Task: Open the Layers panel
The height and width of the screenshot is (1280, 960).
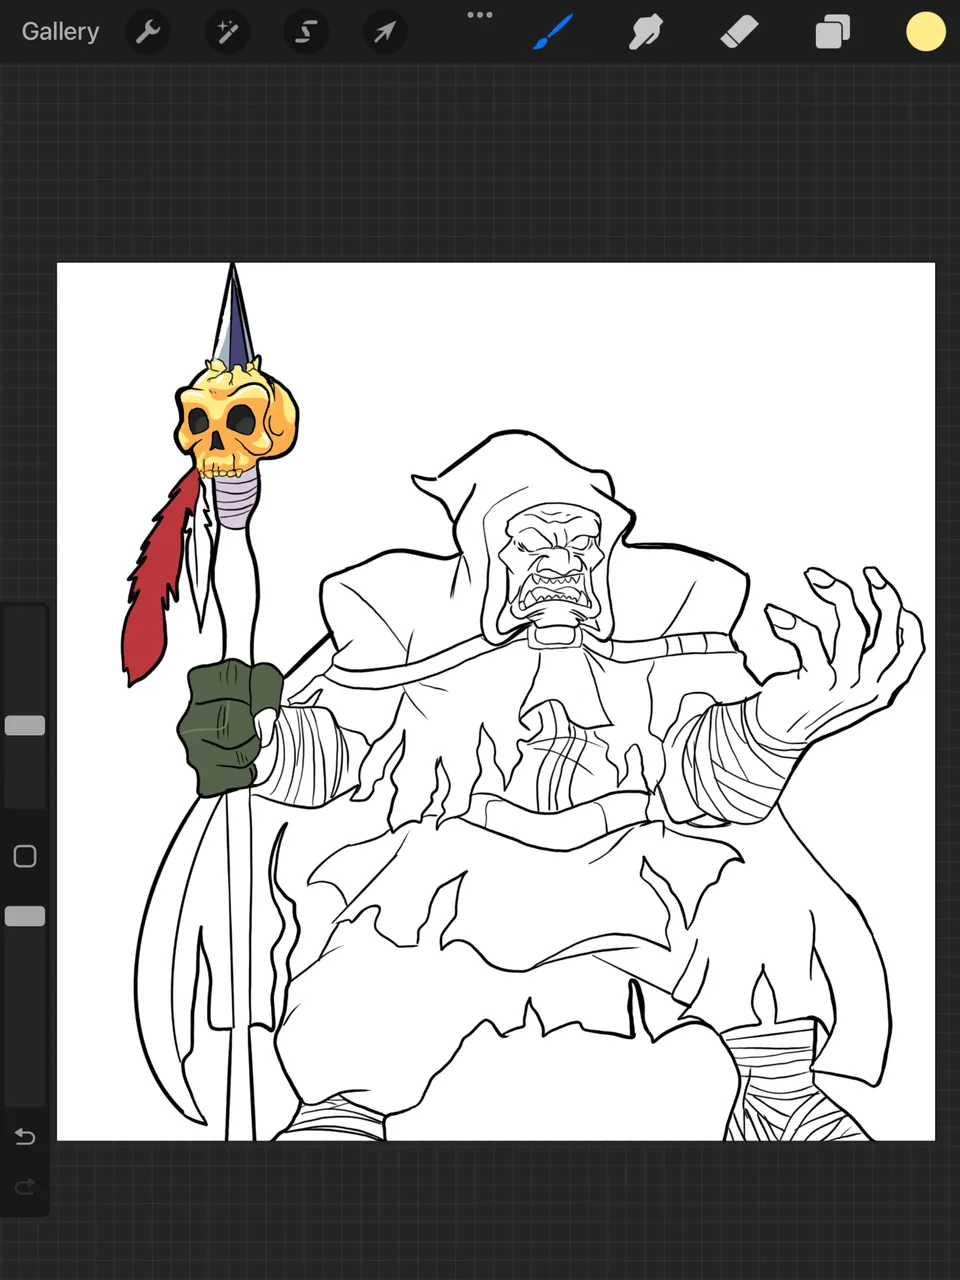Action: 832,32
